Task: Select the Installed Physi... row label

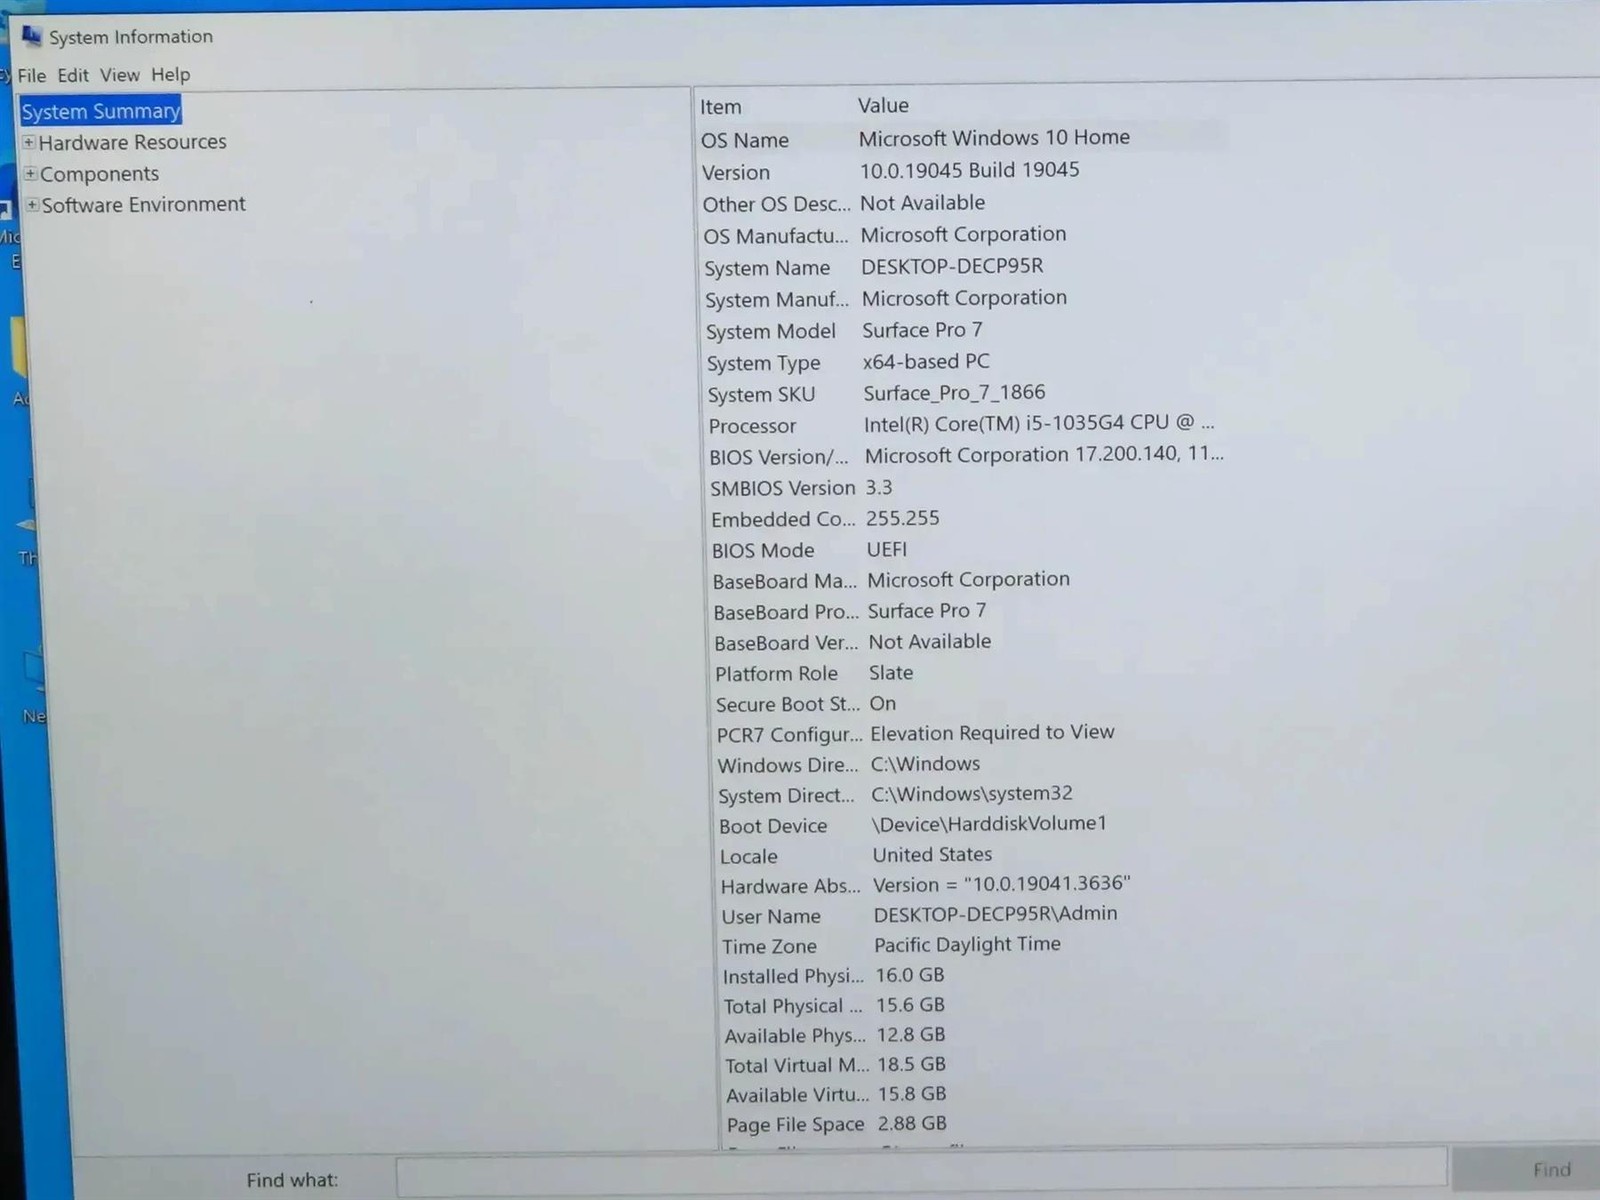Action: tap(793, 977)
